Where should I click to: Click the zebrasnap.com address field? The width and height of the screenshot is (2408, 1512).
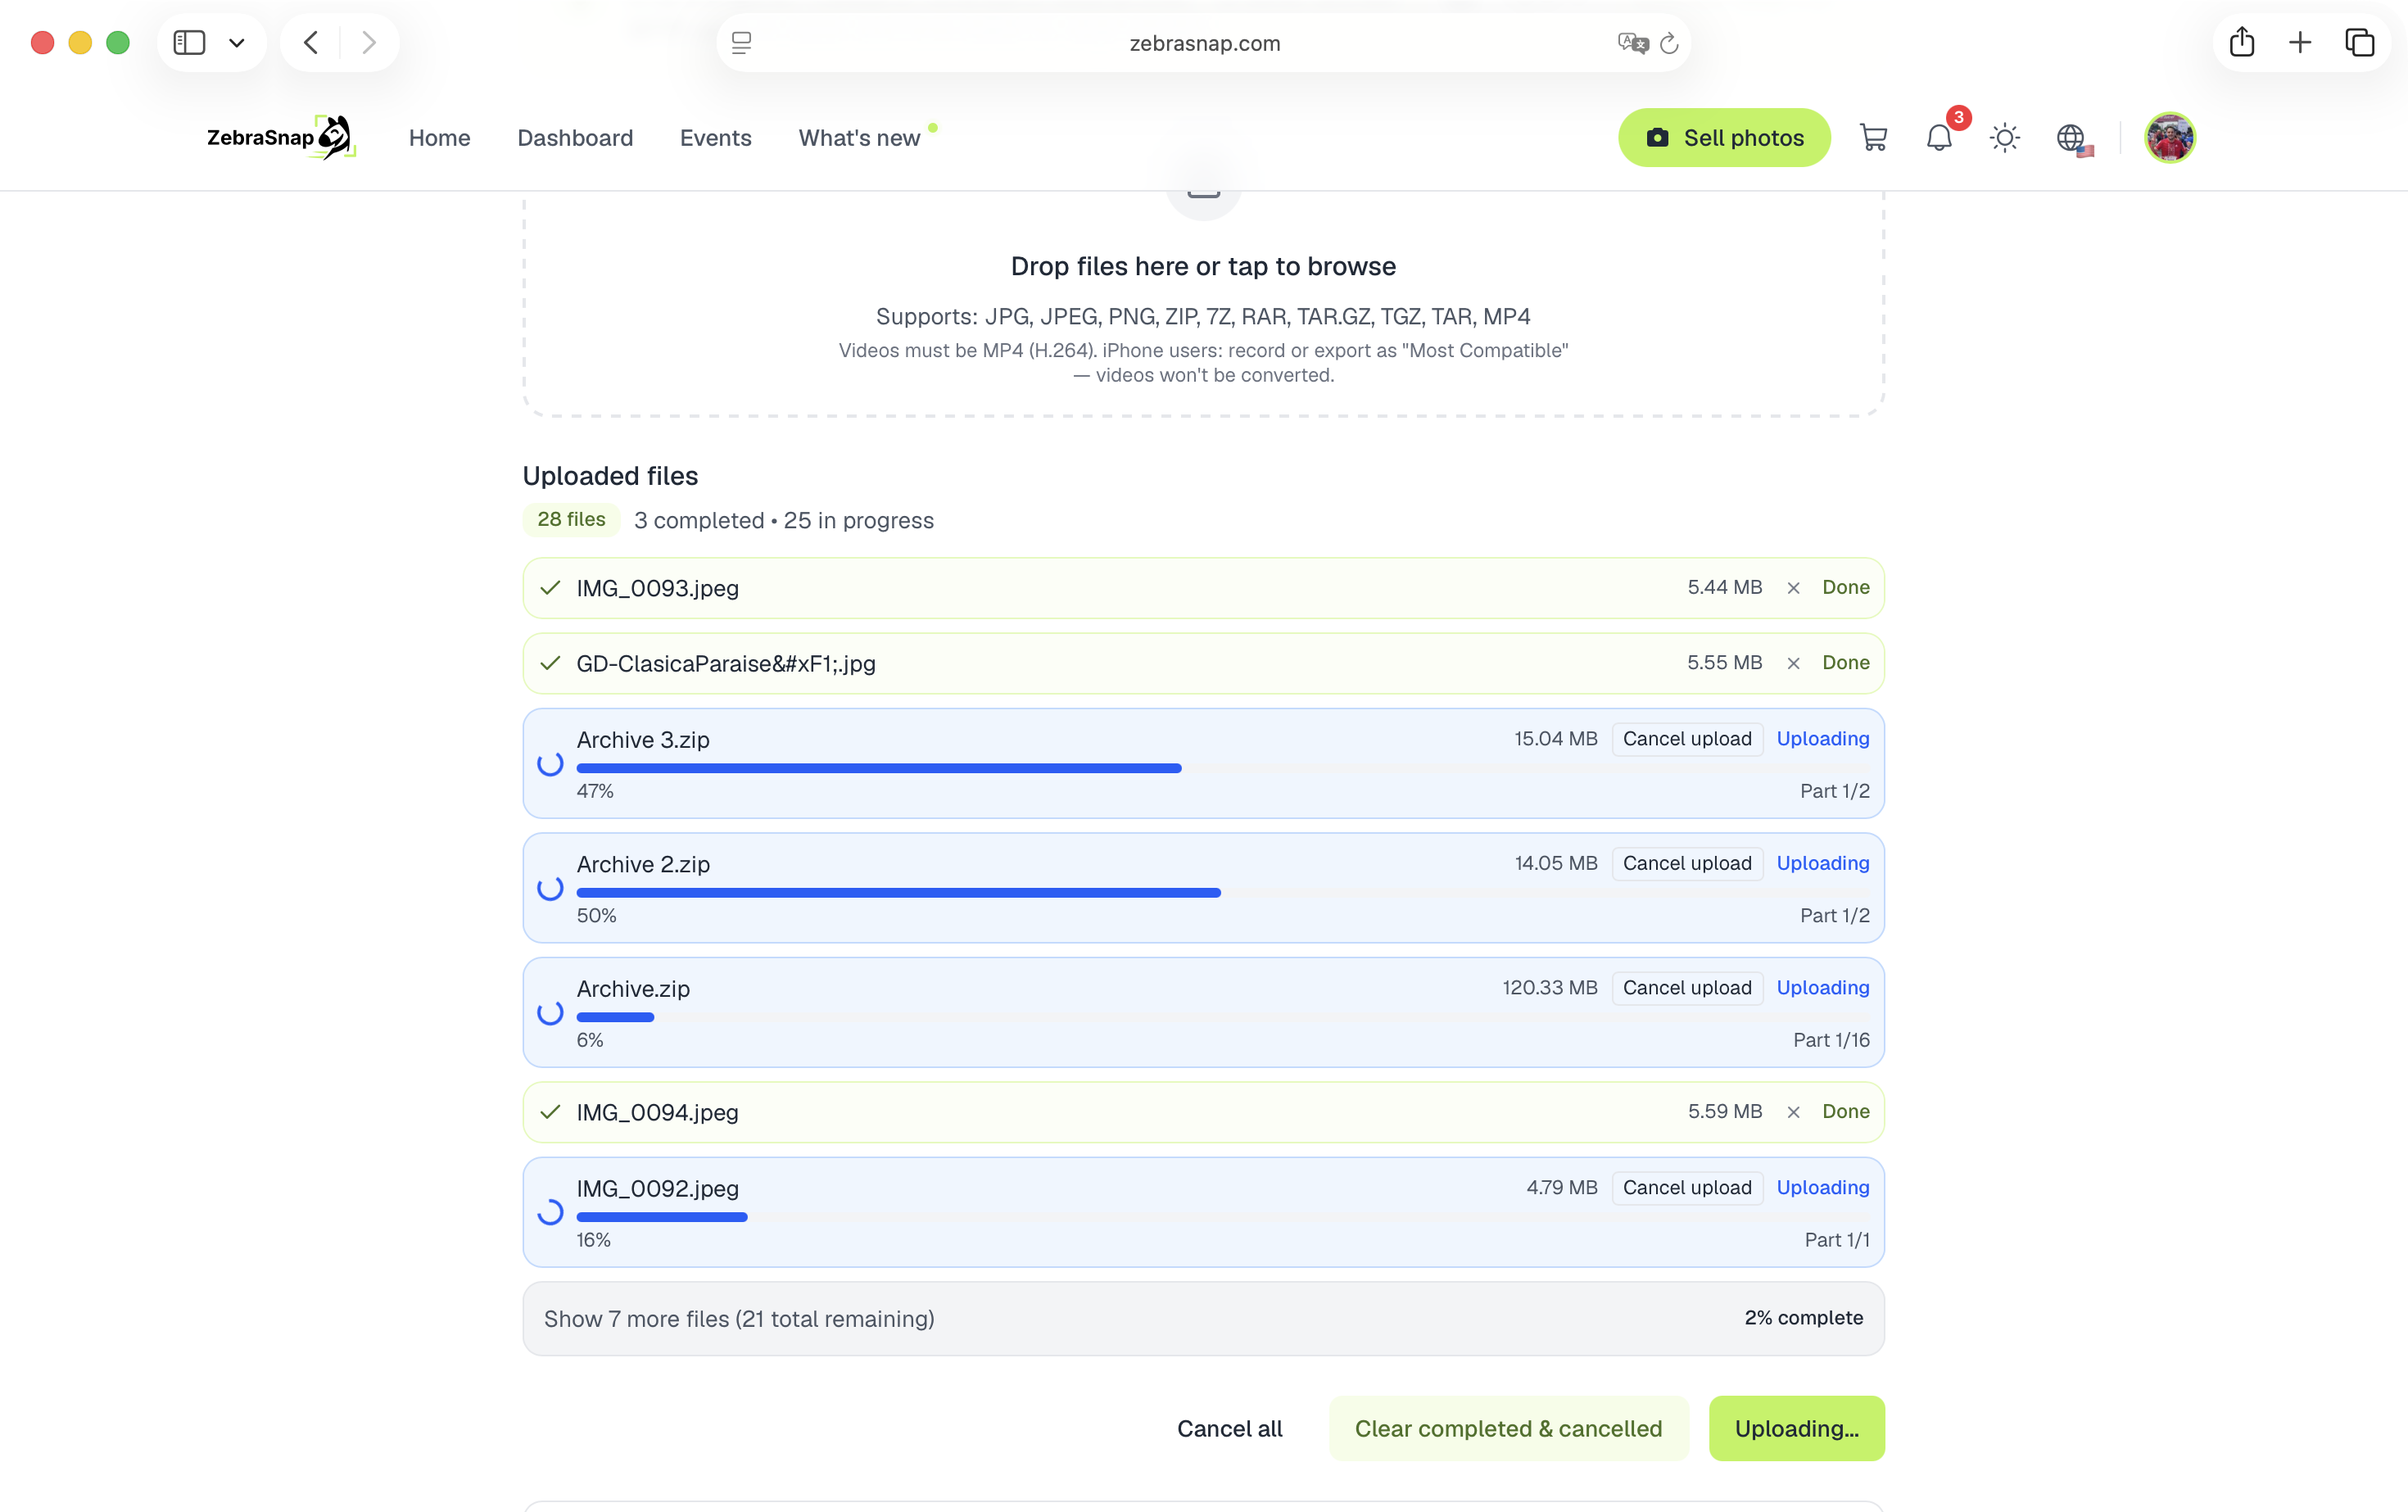point(1203,43)
